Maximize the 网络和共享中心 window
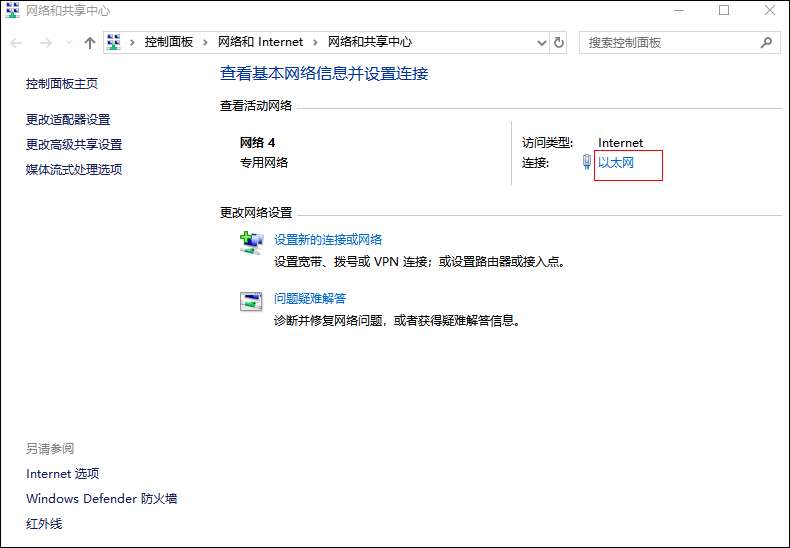 pyautogui.click(x=724, y=10)
